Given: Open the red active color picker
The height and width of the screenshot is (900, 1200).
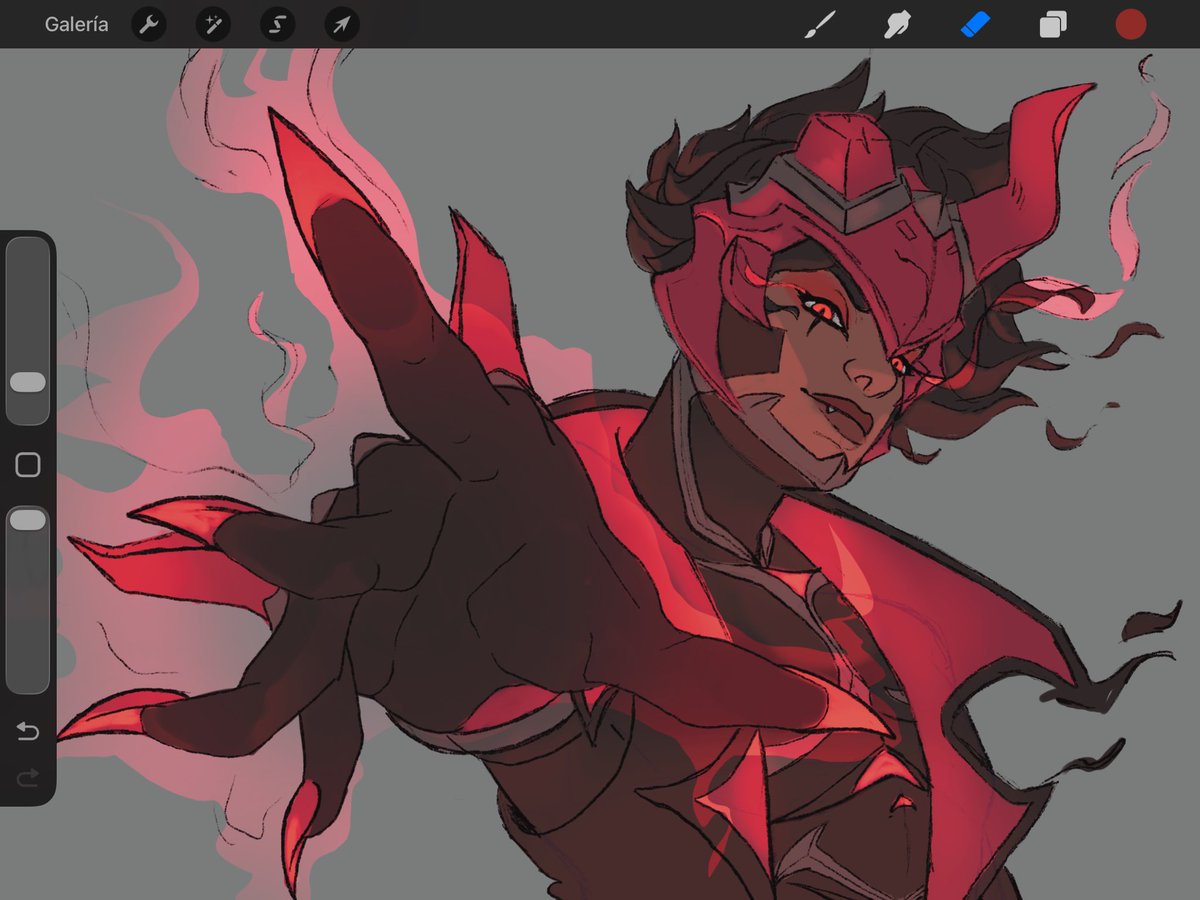Looking at the screenshot, I should [1131, 25].
